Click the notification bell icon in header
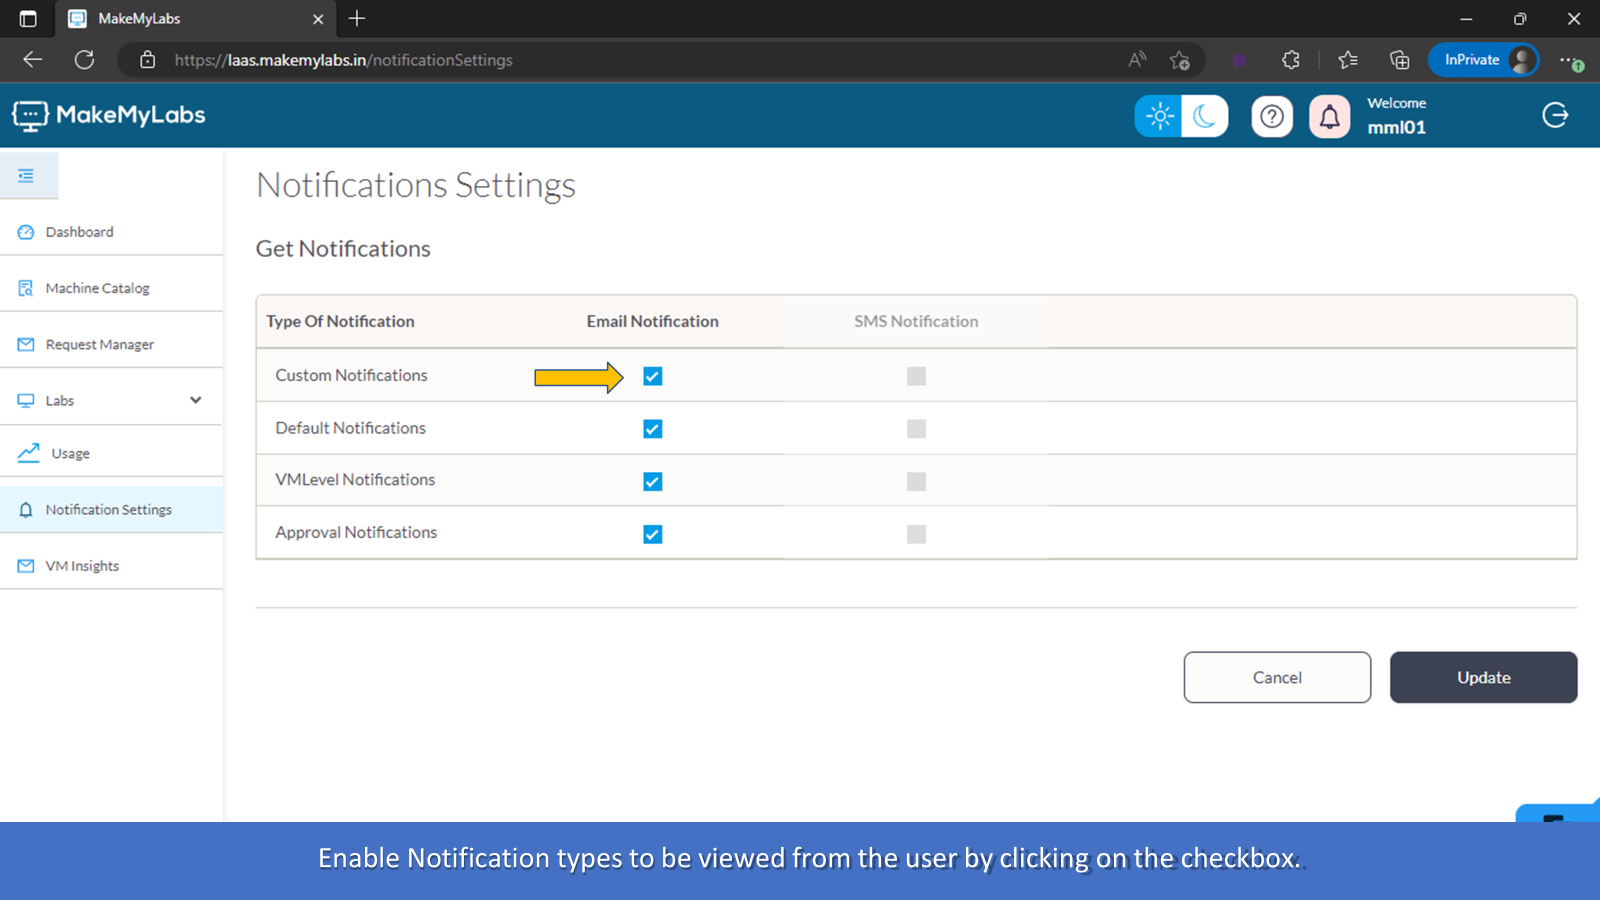This screenshot has height=900, width=1600. tap(1329, 117)
